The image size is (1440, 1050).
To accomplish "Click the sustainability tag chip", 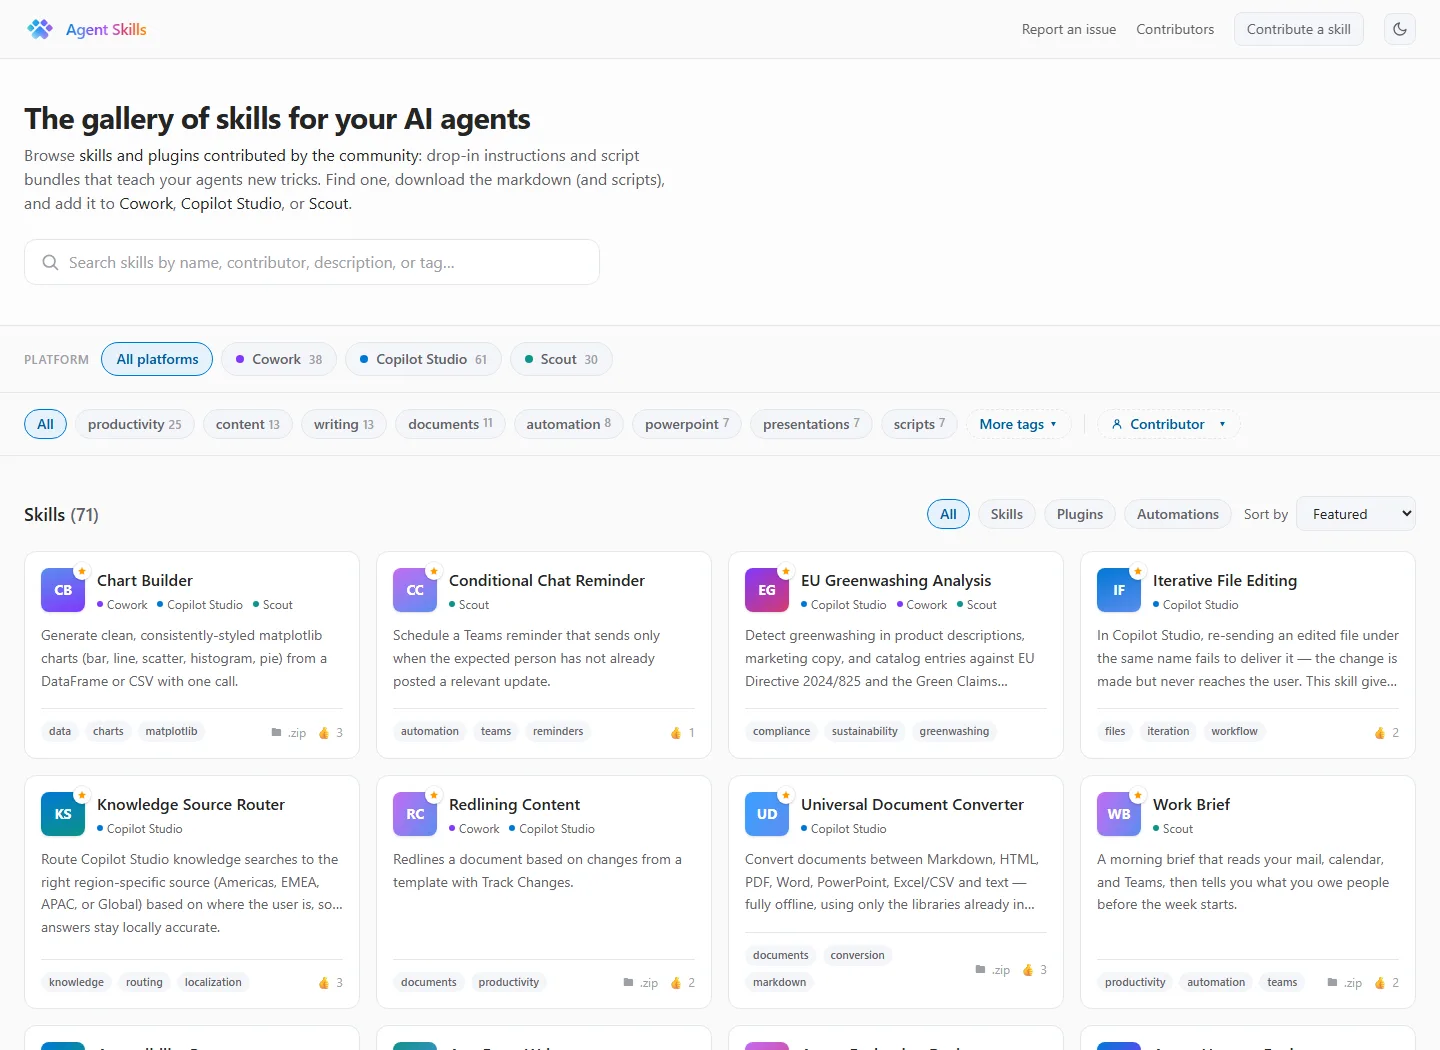I will pos(865,731).
